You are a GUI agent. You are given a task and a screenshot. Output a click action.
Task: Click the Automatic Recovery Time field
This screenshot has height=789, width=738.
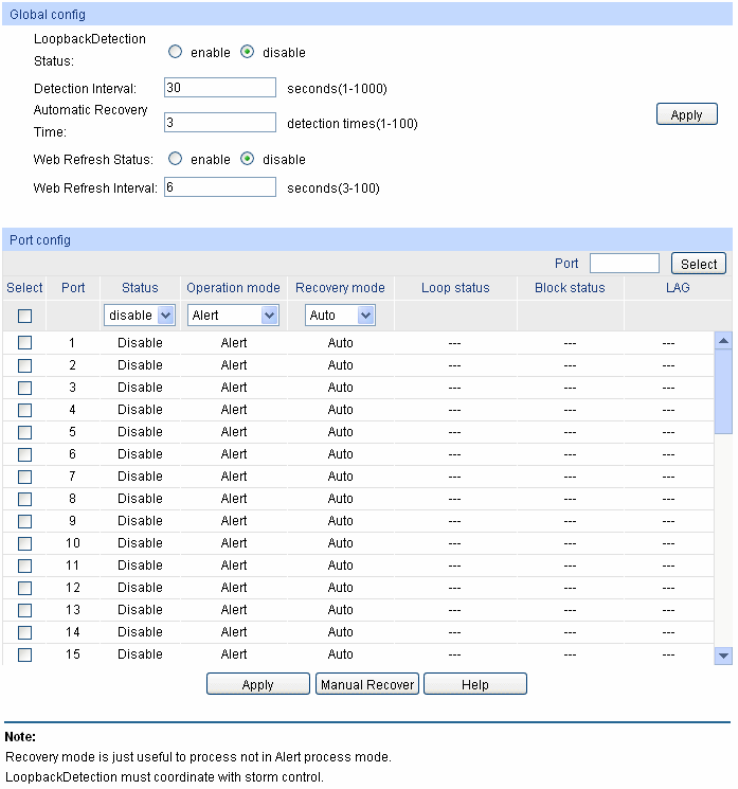[219, 123]
